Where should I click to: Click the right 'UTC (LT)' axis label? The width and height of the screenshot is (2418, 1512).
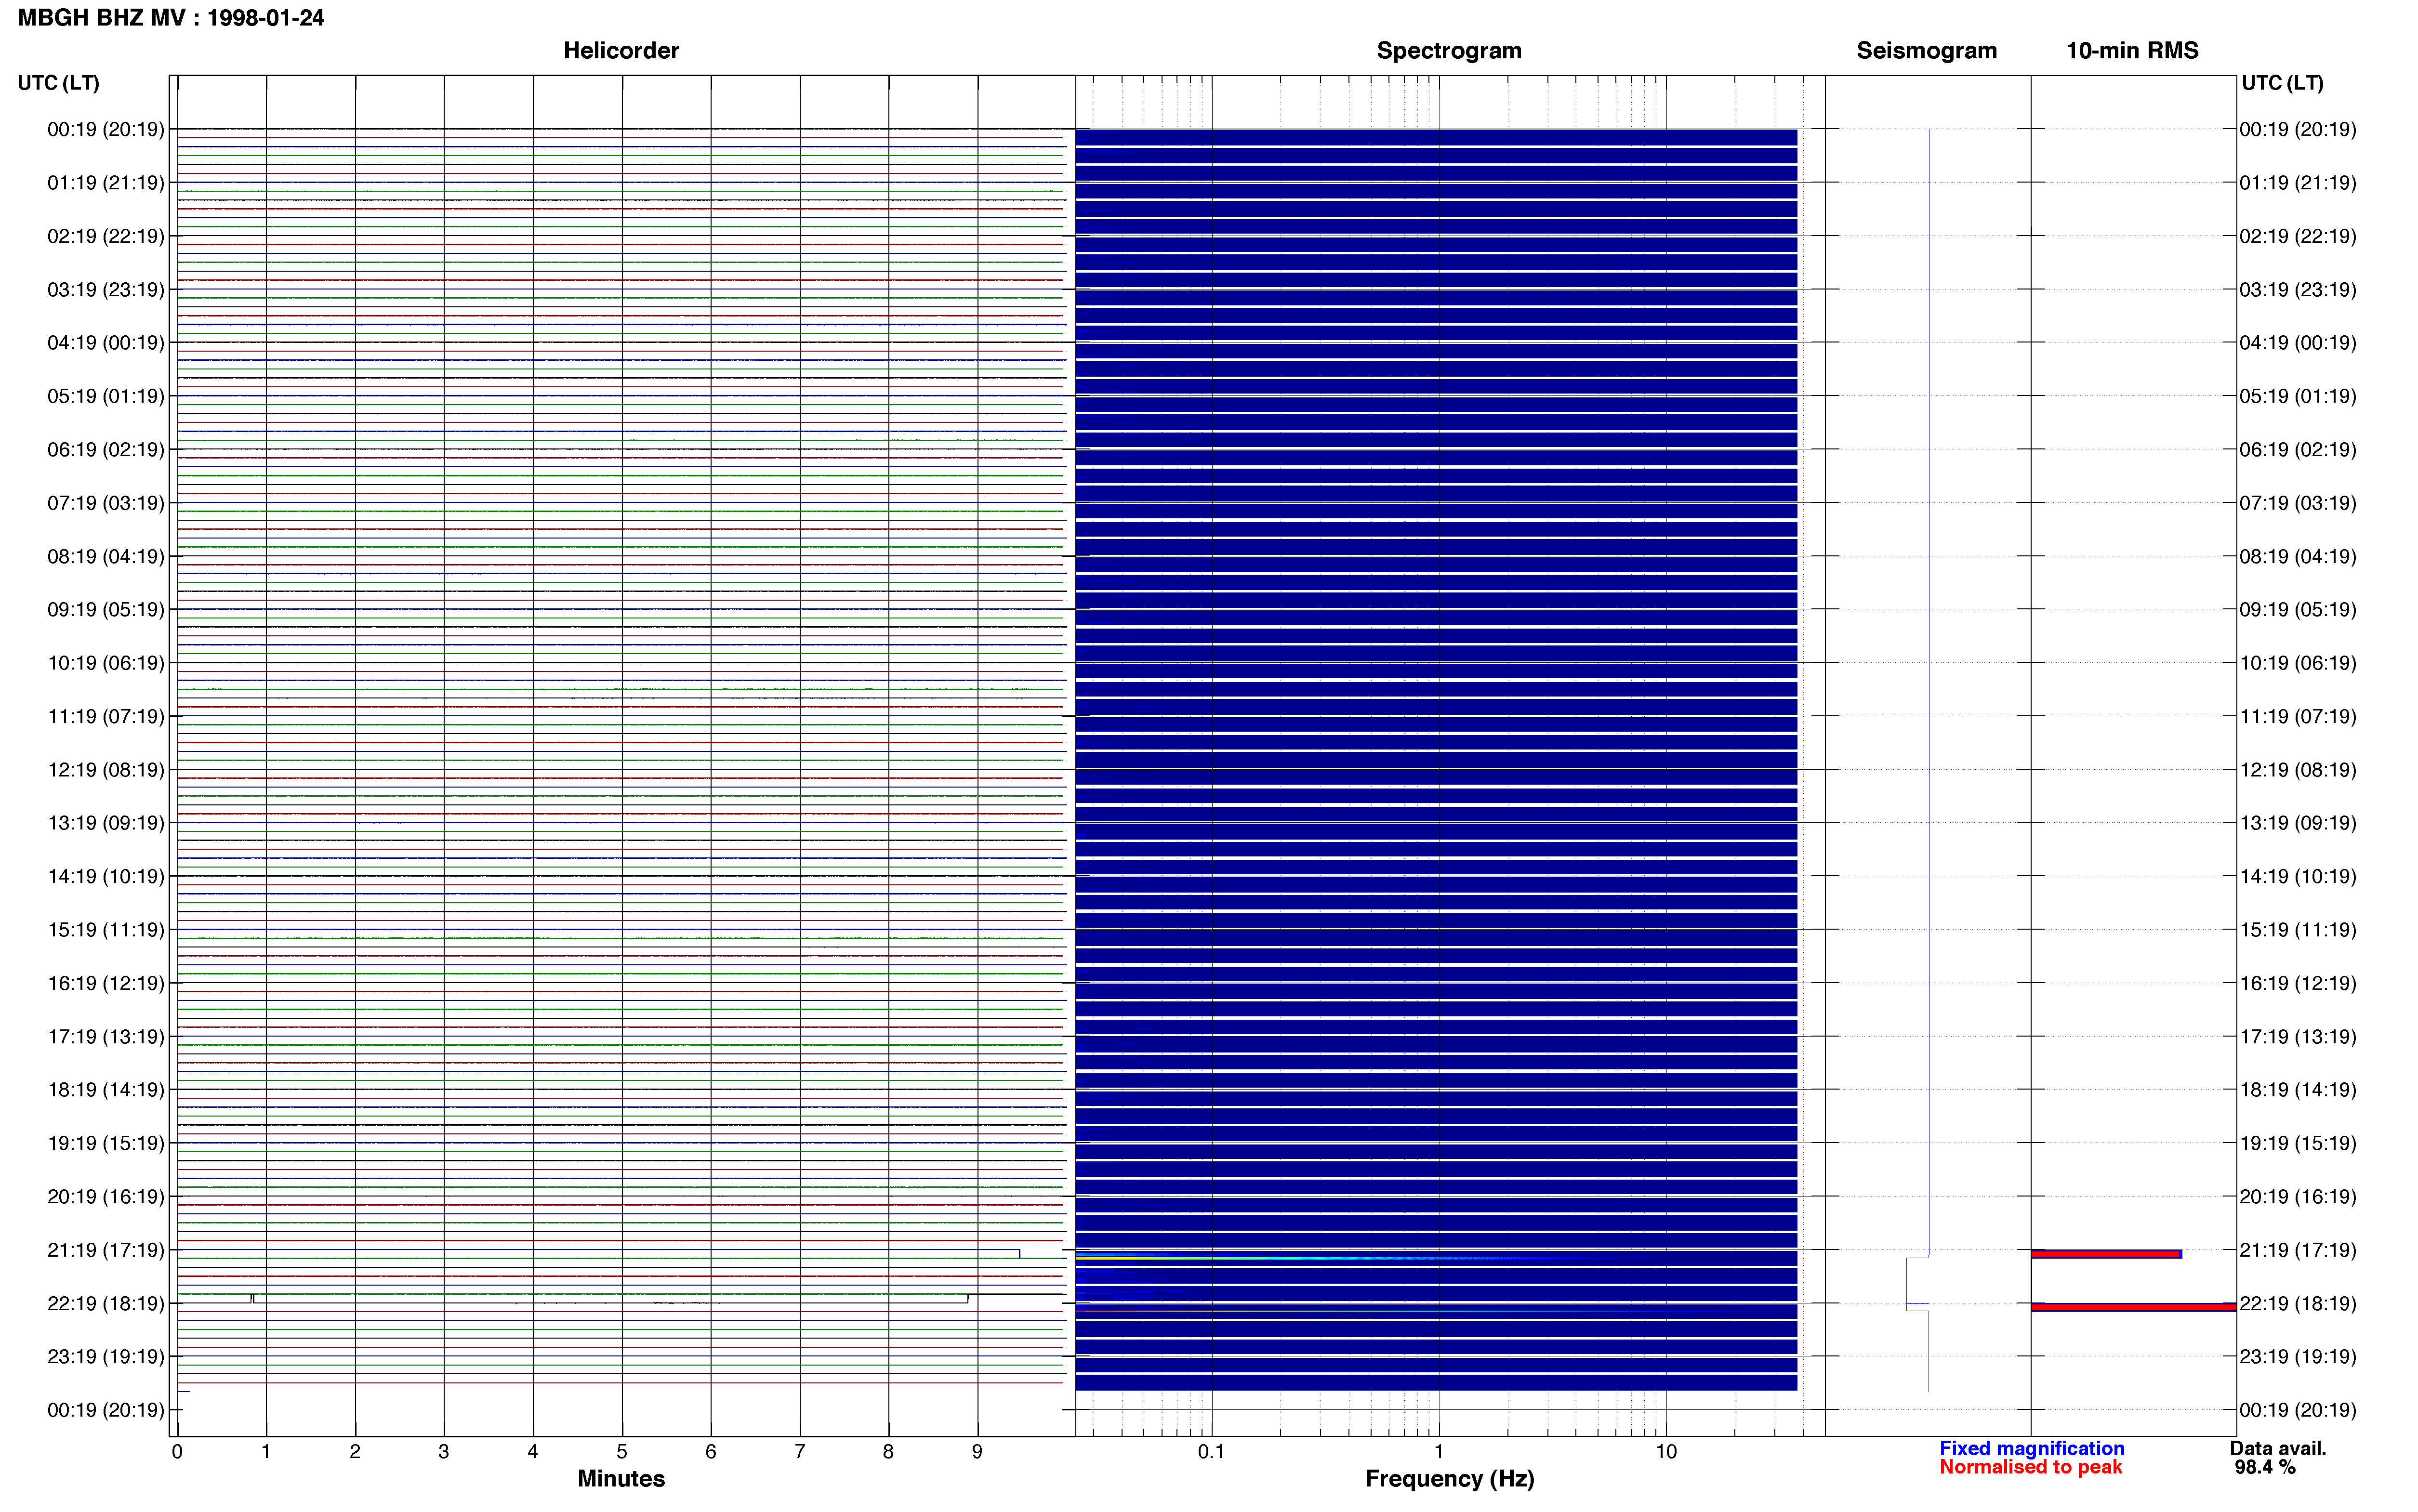[x=2282, y=83]
